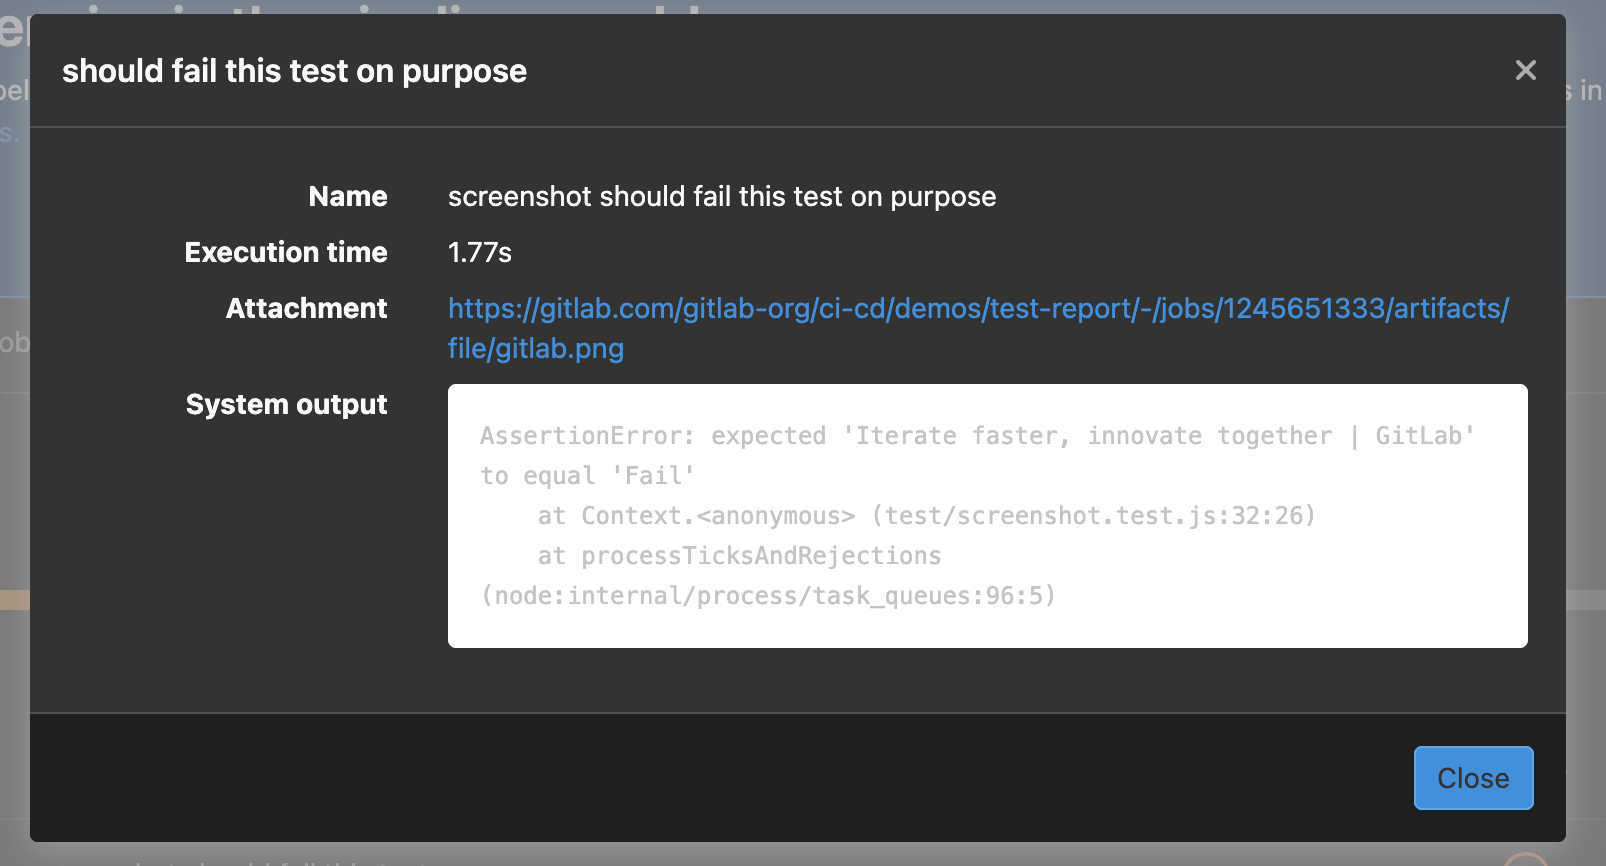Click the Execution time label
This screenshot has width=1606, height=866.
(x=286, y=252)
